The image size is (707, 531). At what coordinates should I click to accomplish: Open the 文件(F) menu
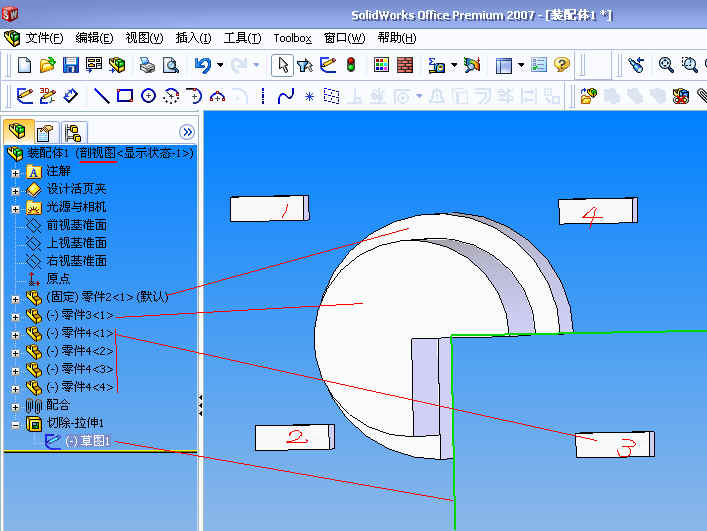point(44,38)
